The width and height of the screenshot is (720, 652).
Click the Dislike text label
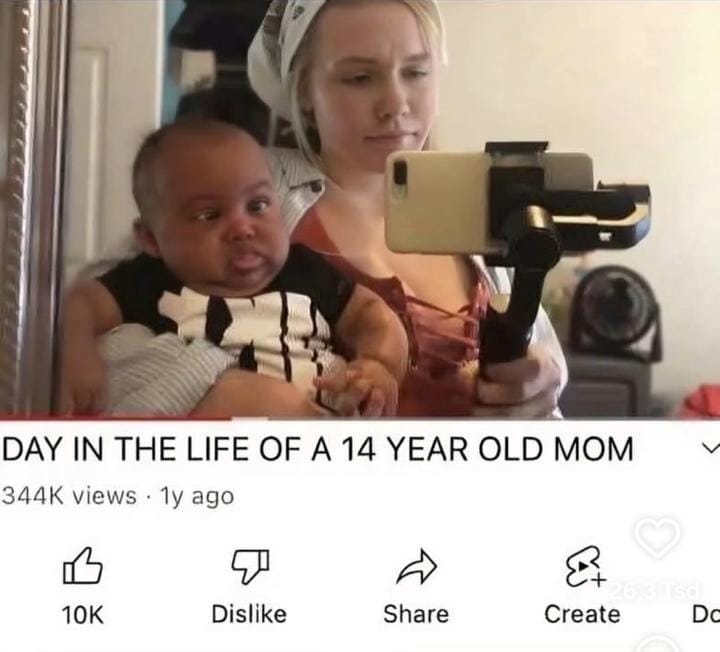tap(249, 614)
